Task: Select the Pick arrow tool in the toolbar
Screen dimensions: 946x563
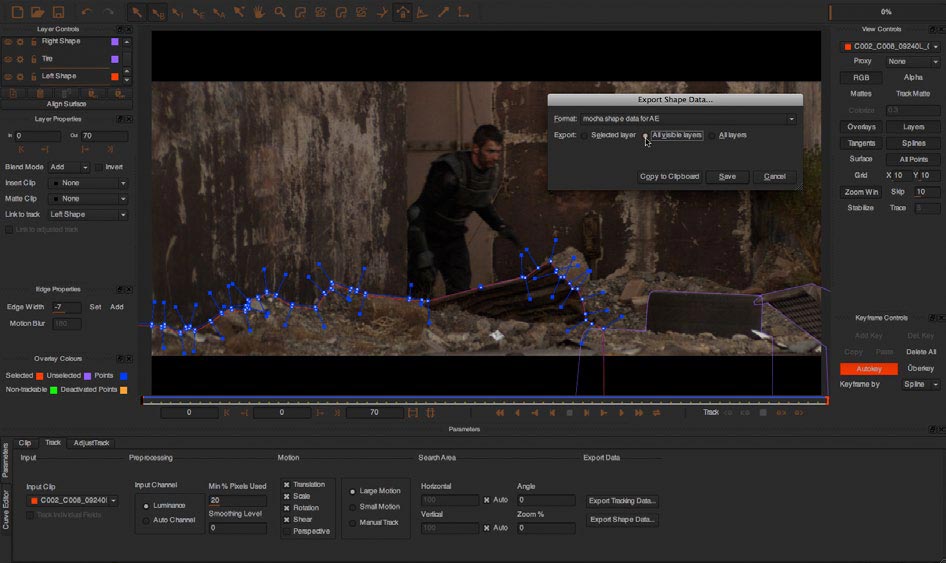Action: coord(137,12)
